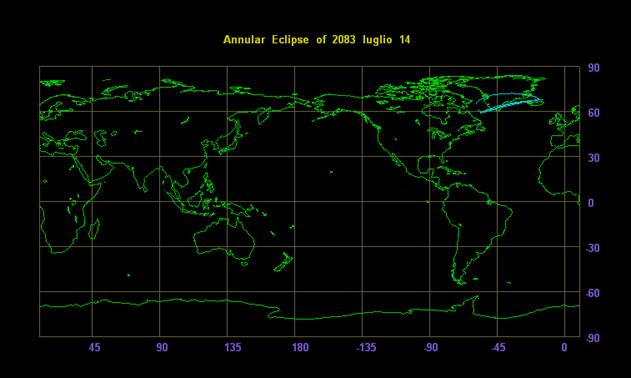Click the -60 latitude label
This screenshot has width=631, height=378.
(592, 293)
